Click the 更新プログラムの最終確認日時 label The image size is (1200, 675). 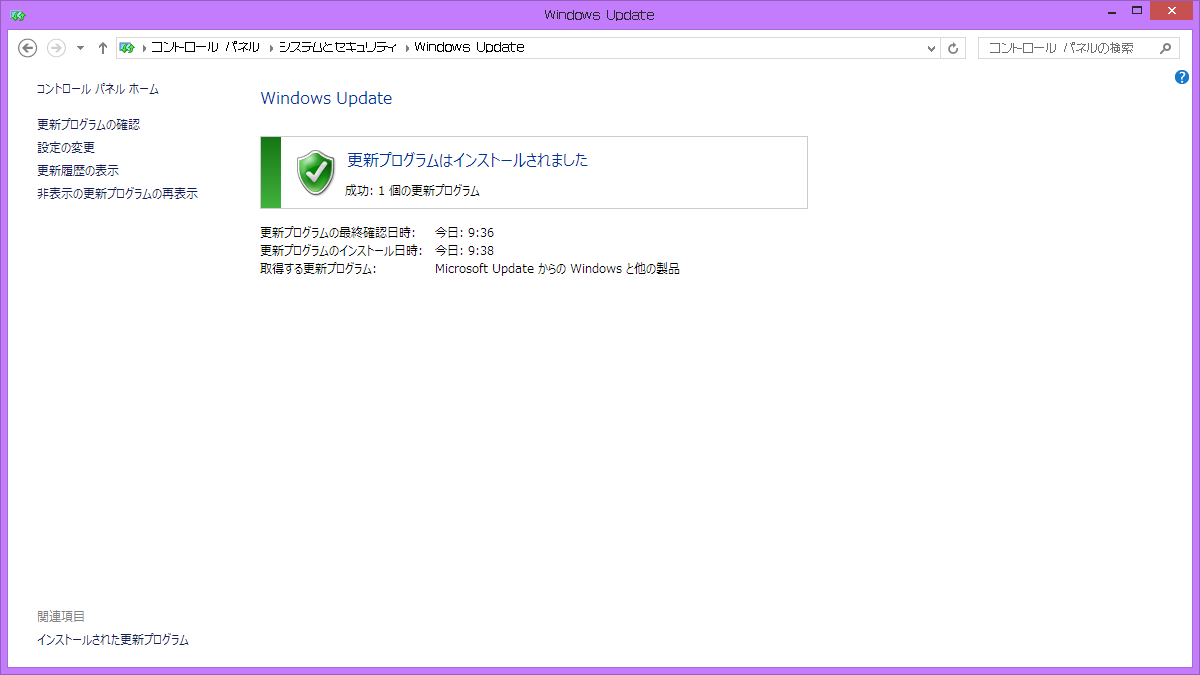[337, 233]
